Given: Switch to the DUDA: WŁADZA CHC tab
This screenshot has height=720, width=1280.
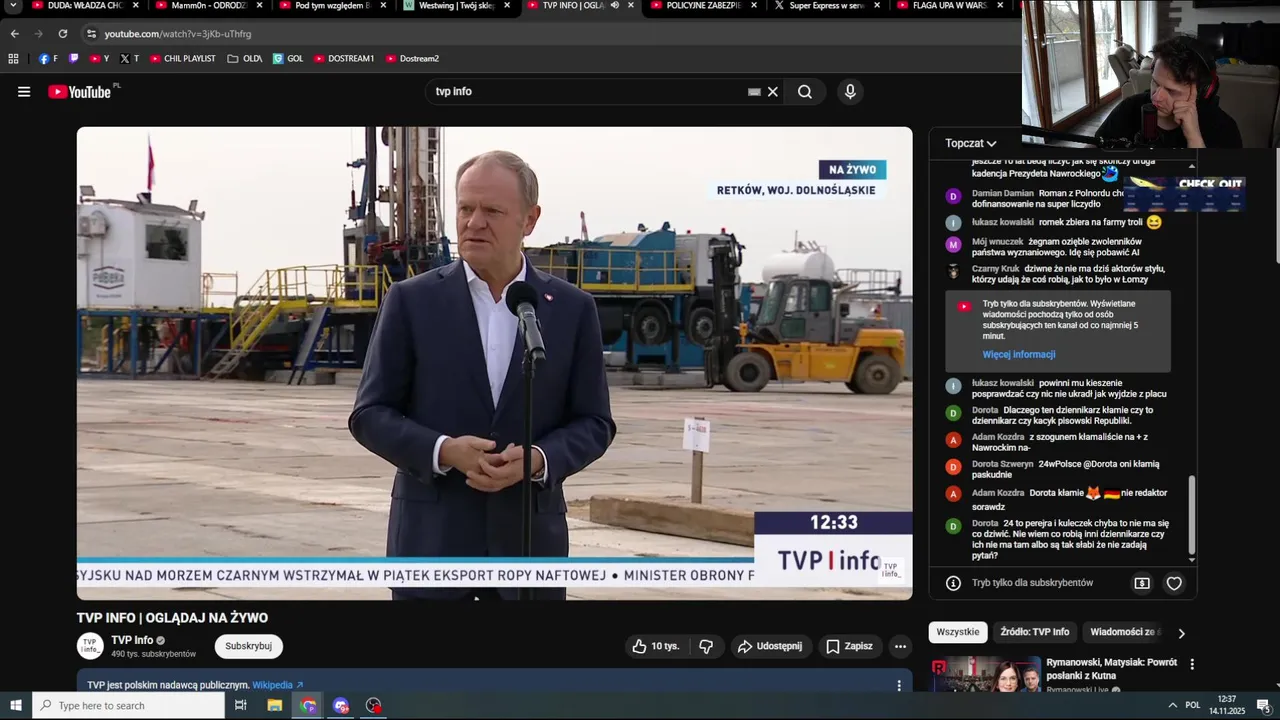Looking at the screenshot, I should [85, 6].
